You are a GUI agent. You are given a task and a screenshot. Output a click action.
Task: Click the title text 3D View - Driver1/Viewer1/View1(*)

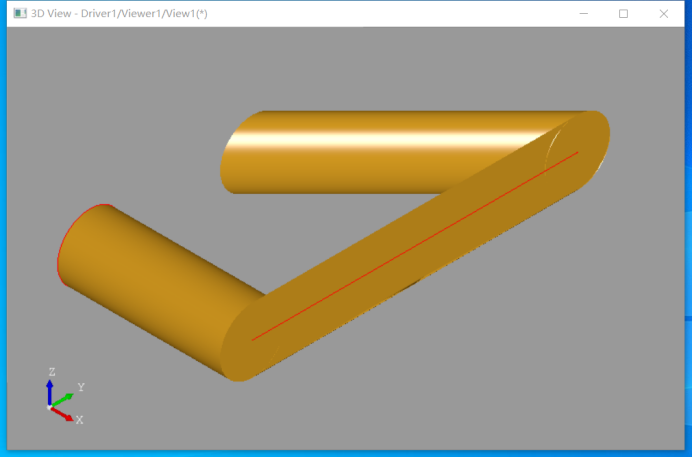(x=119, y=14)
